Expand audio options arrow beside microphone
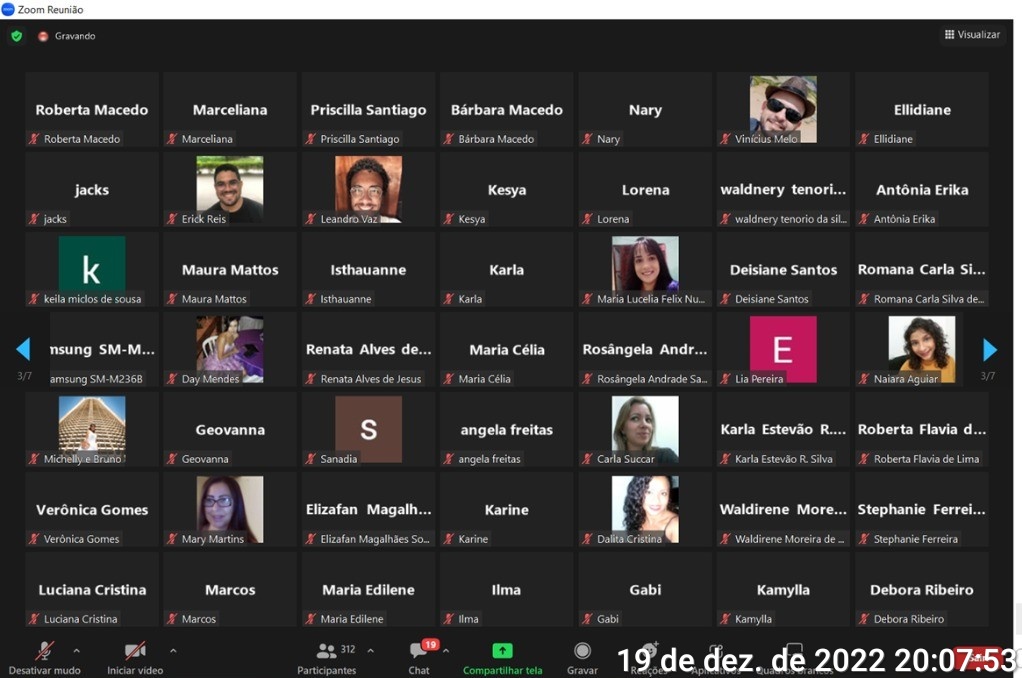Image resolution: width=1022 pixels, height=678 pixels. [x=77, y=650]
